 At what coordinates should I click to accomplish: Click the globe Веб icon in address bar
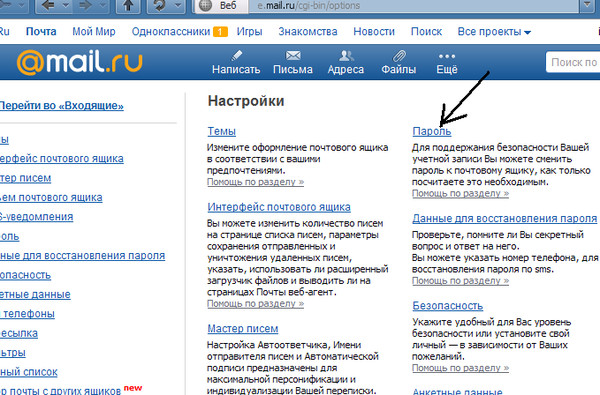coord(206,6)
